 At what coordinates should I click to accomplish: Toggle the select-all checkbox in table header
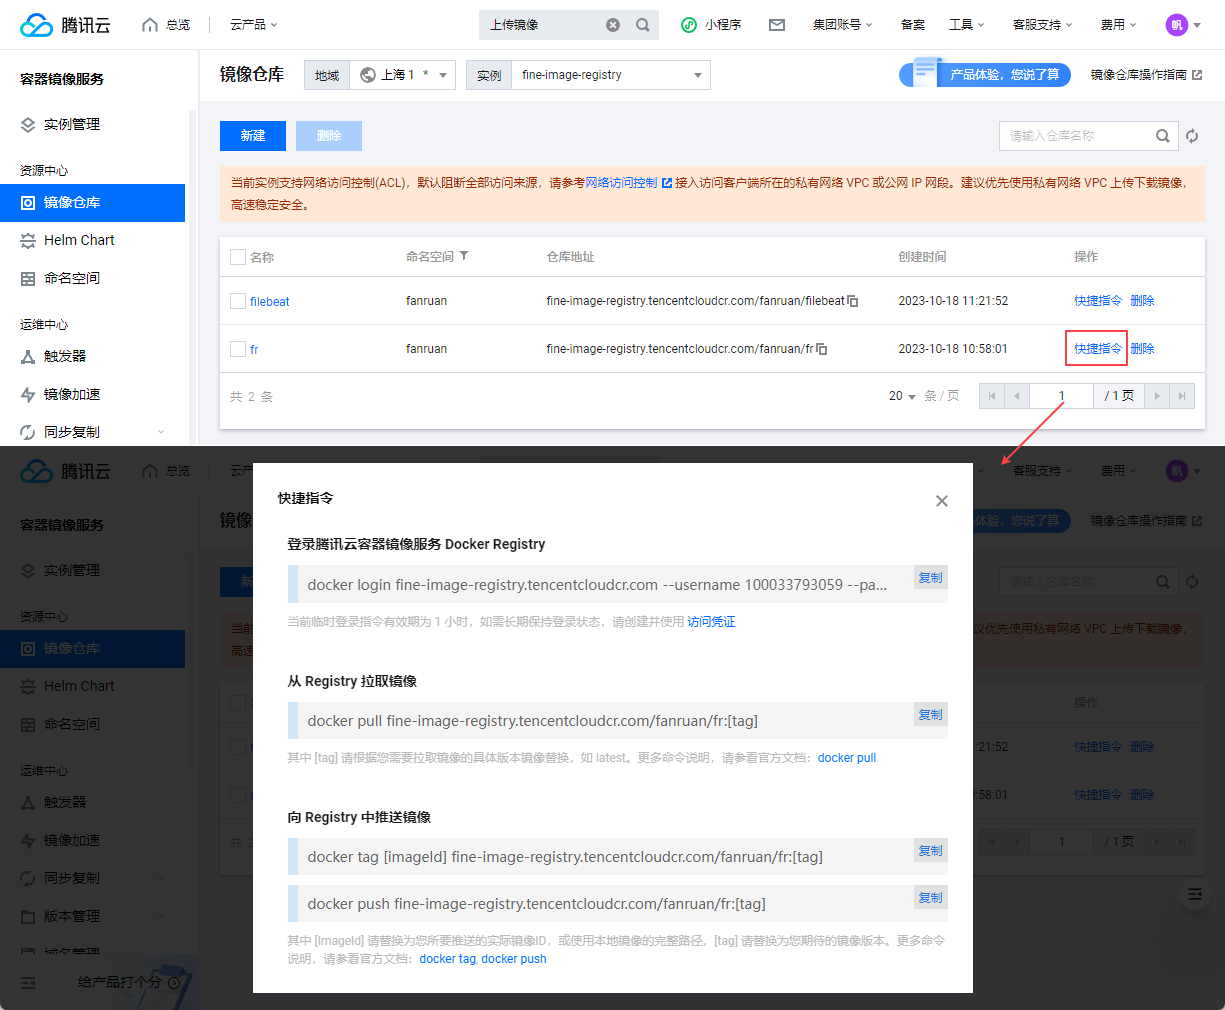point(238,257)
